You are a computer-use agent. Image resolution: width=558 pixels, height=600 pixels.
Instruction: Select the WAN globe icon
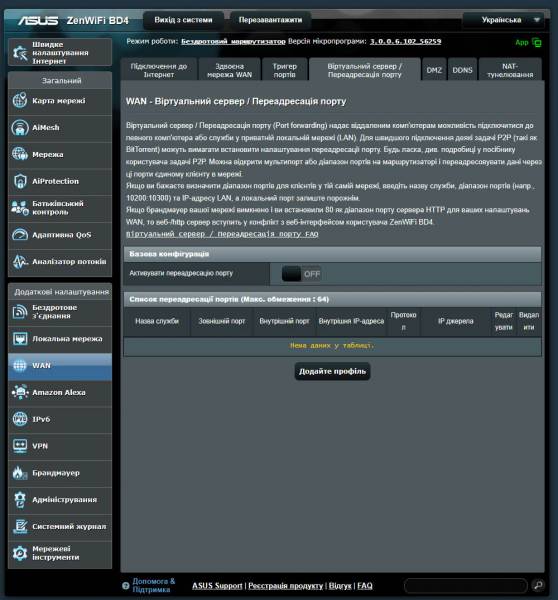tap(20, 365)
